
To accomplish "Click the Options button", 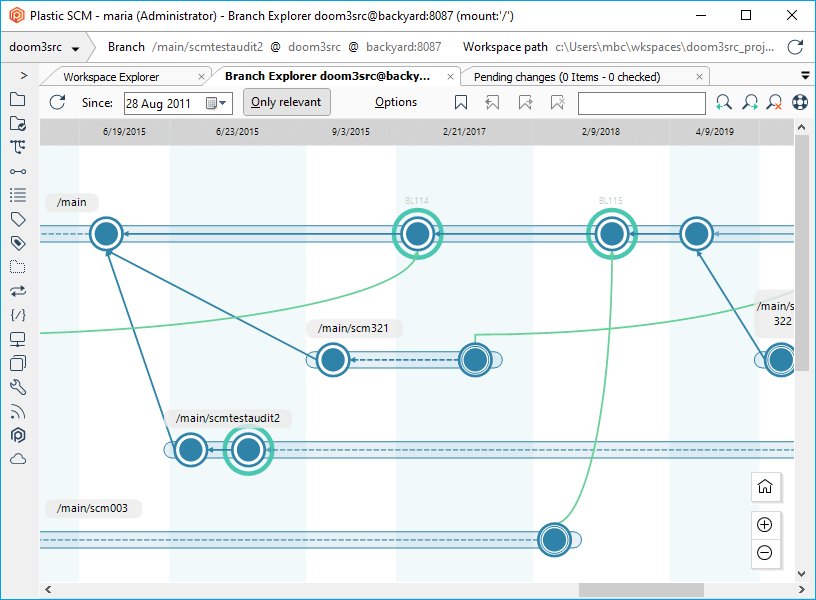I will point(396,102).
